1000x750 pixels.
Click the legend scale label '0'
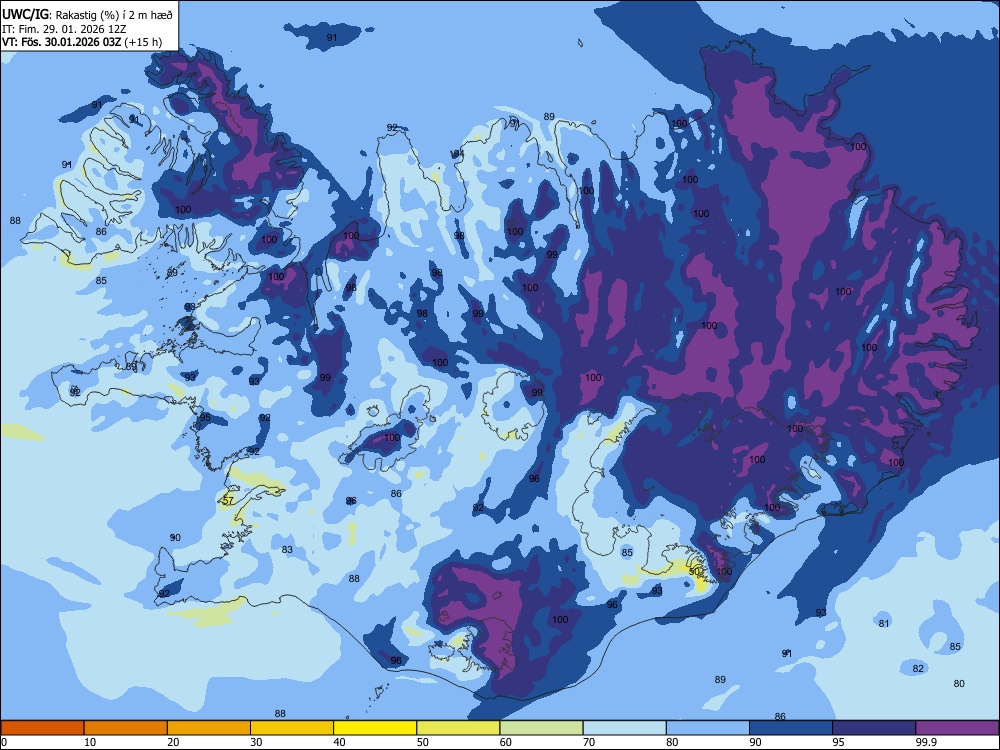pyautogui.click(x=4, y=742)
